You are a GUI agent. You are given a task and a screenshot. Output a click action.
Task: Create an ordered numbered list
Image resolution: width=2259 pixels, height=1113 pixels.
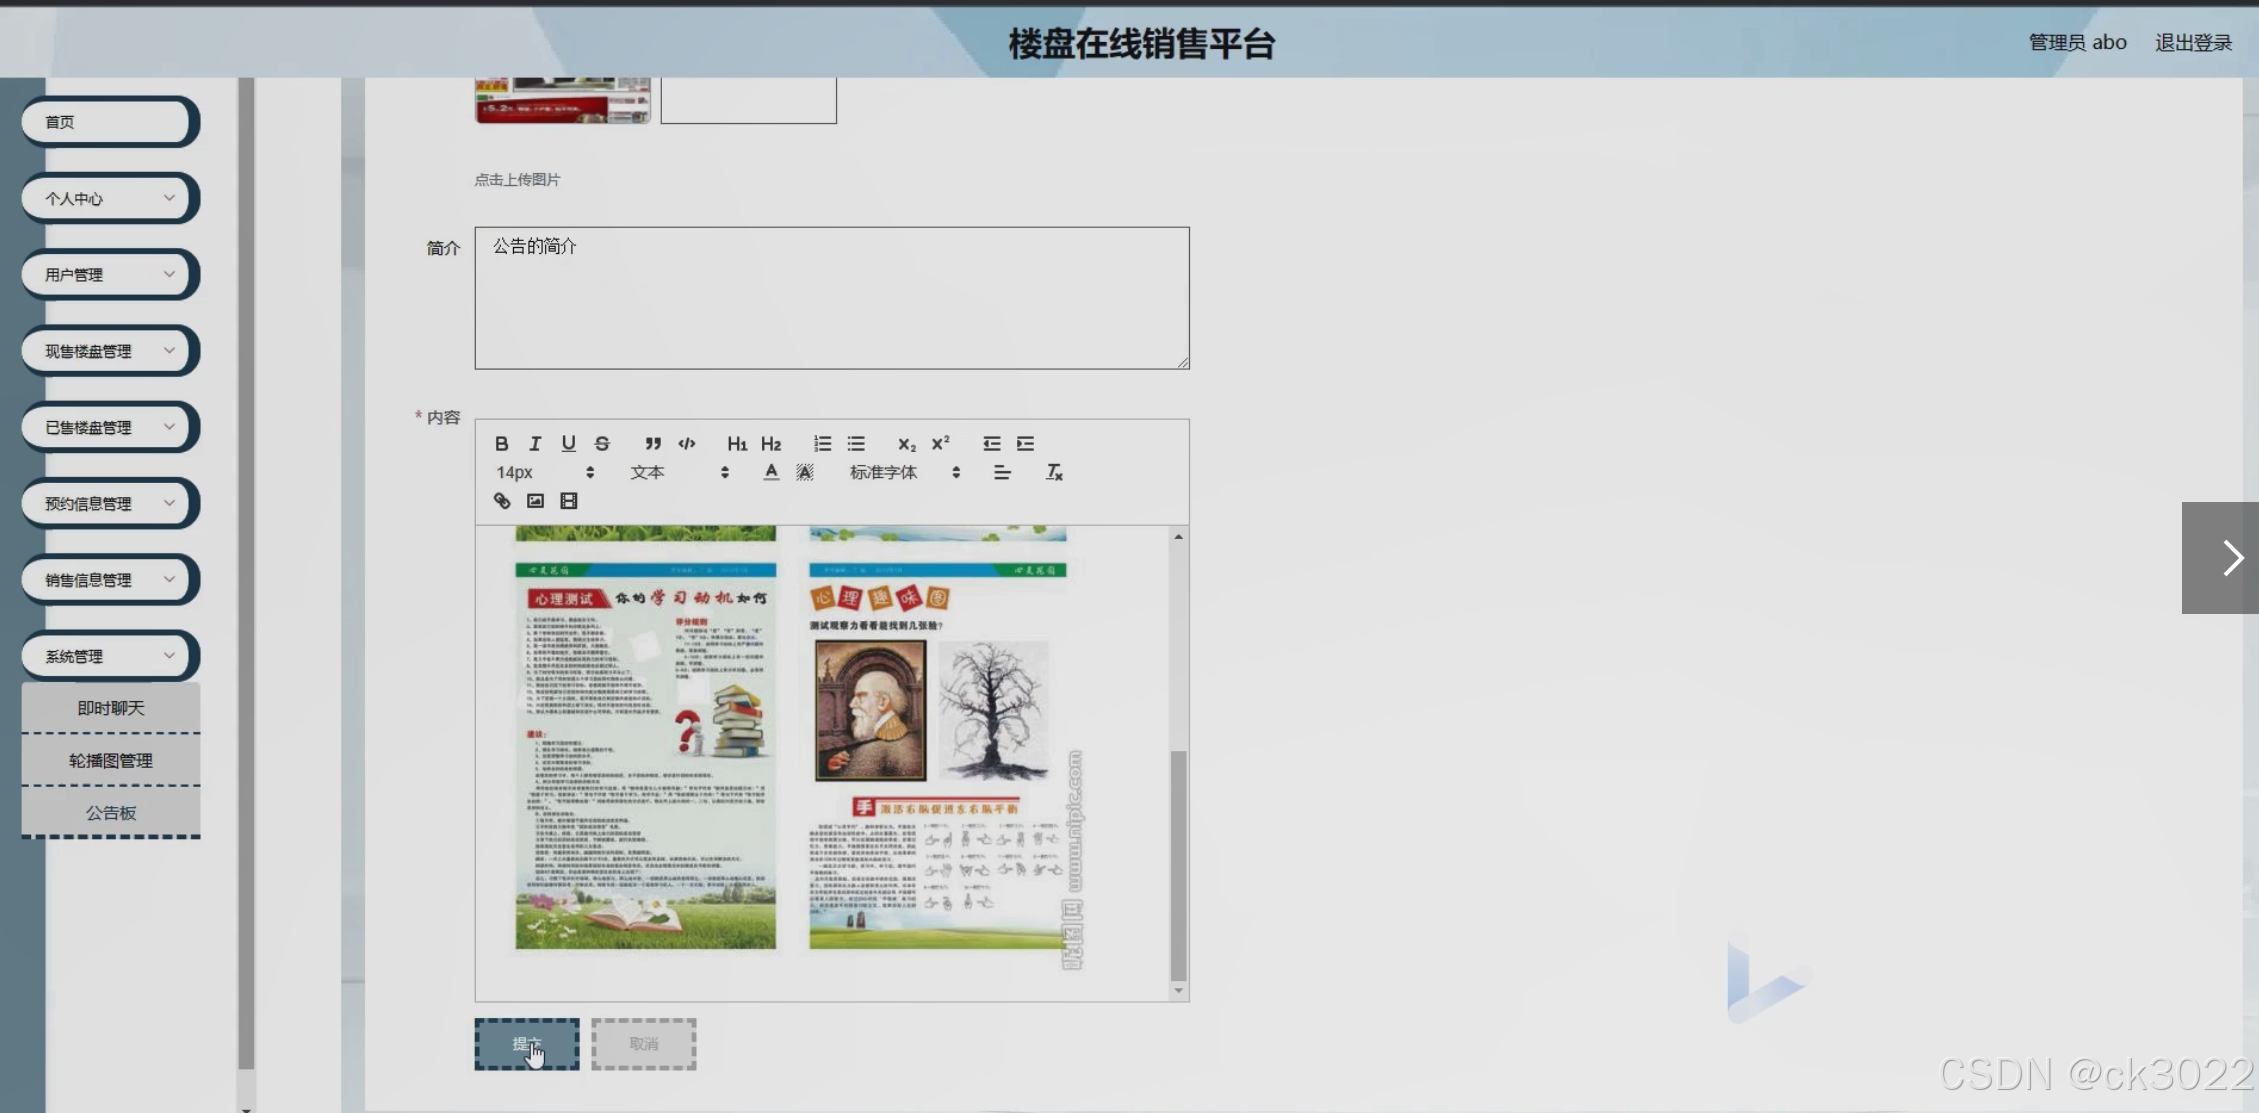[x=822, y=443]
